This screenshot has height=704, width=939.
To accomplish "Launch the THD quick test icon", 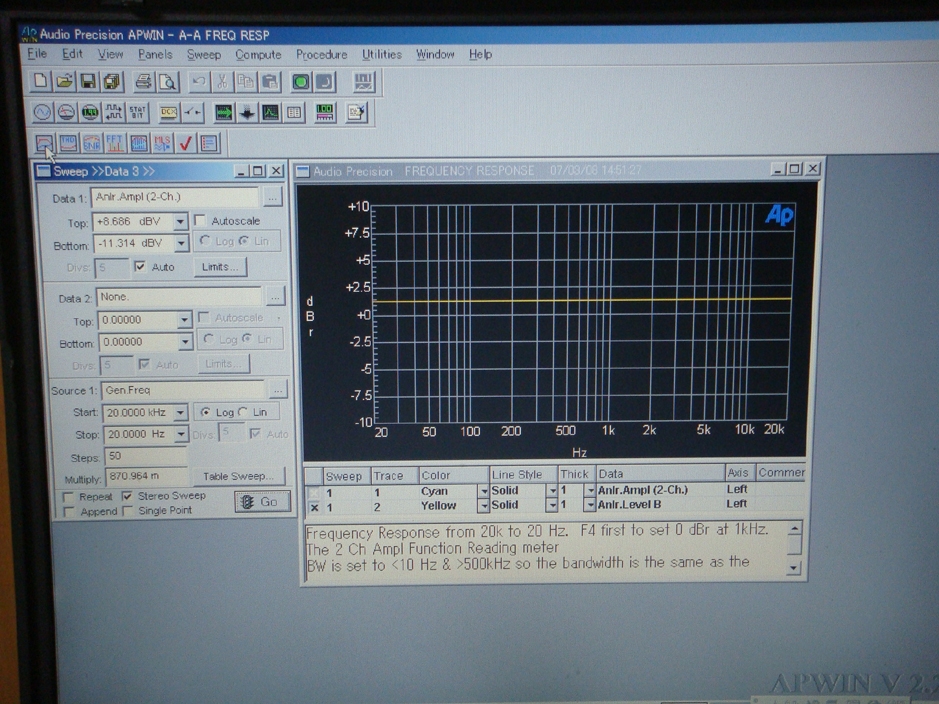I will point(68,143).
